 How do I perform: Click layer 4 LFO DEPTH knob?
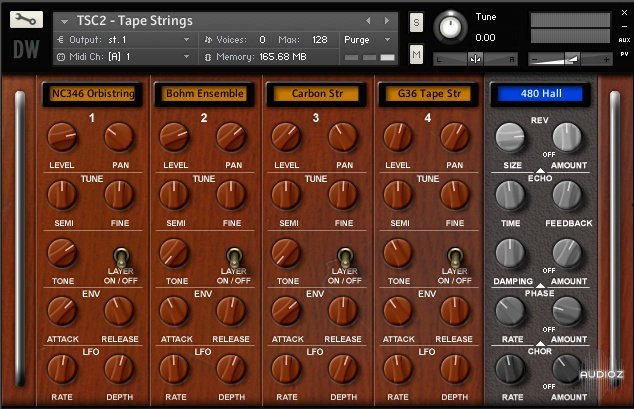pyautogui.click(x=455, y=369)
